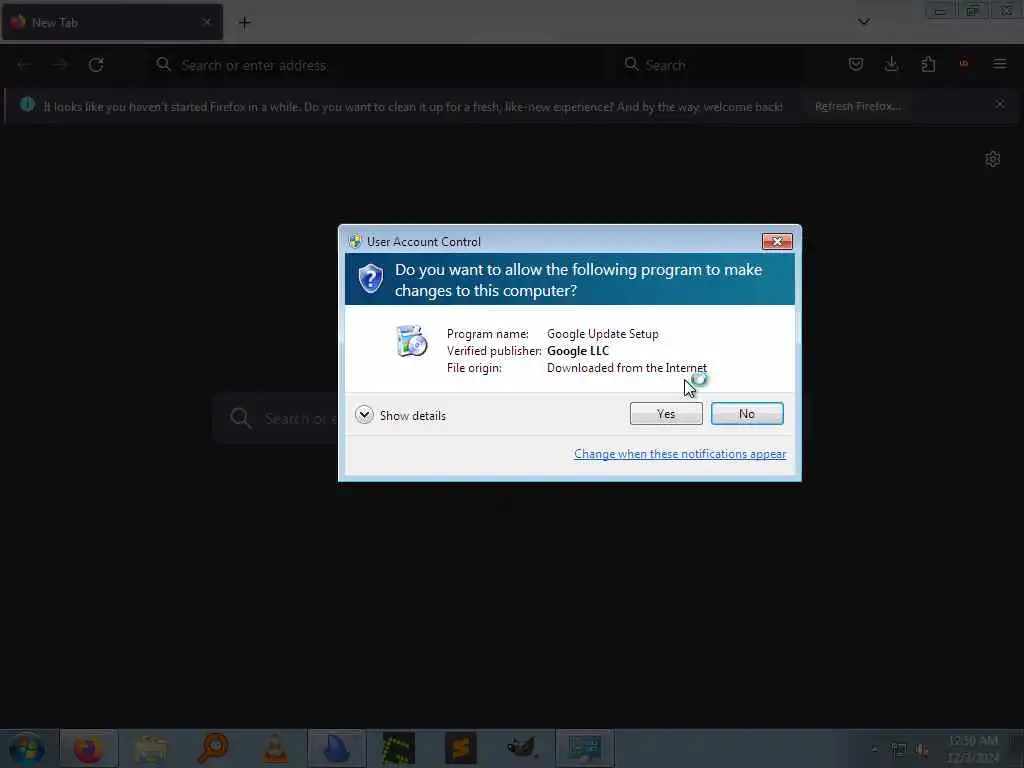This screenshot has width=1024, height=768.
Task: Focus the Firefox toolbar Search box
Action: [710, 65]
